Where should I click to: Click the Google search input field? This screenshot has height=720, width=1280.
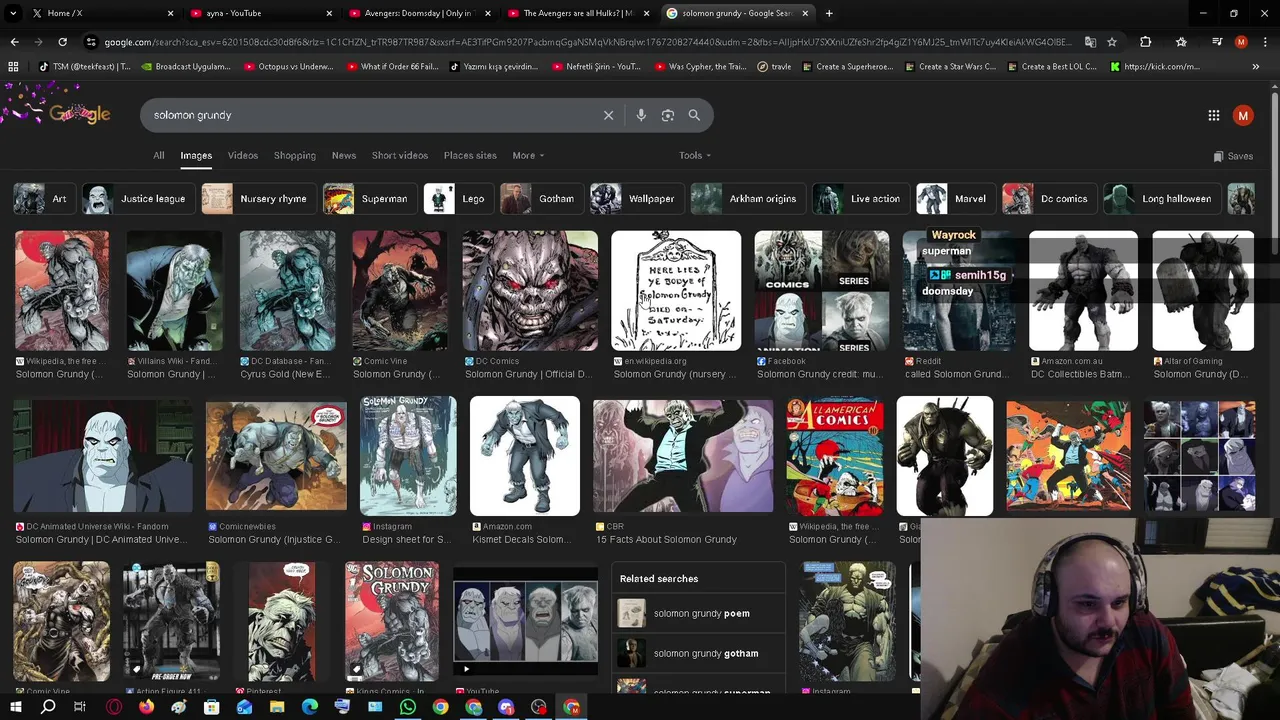click(370, 115)
